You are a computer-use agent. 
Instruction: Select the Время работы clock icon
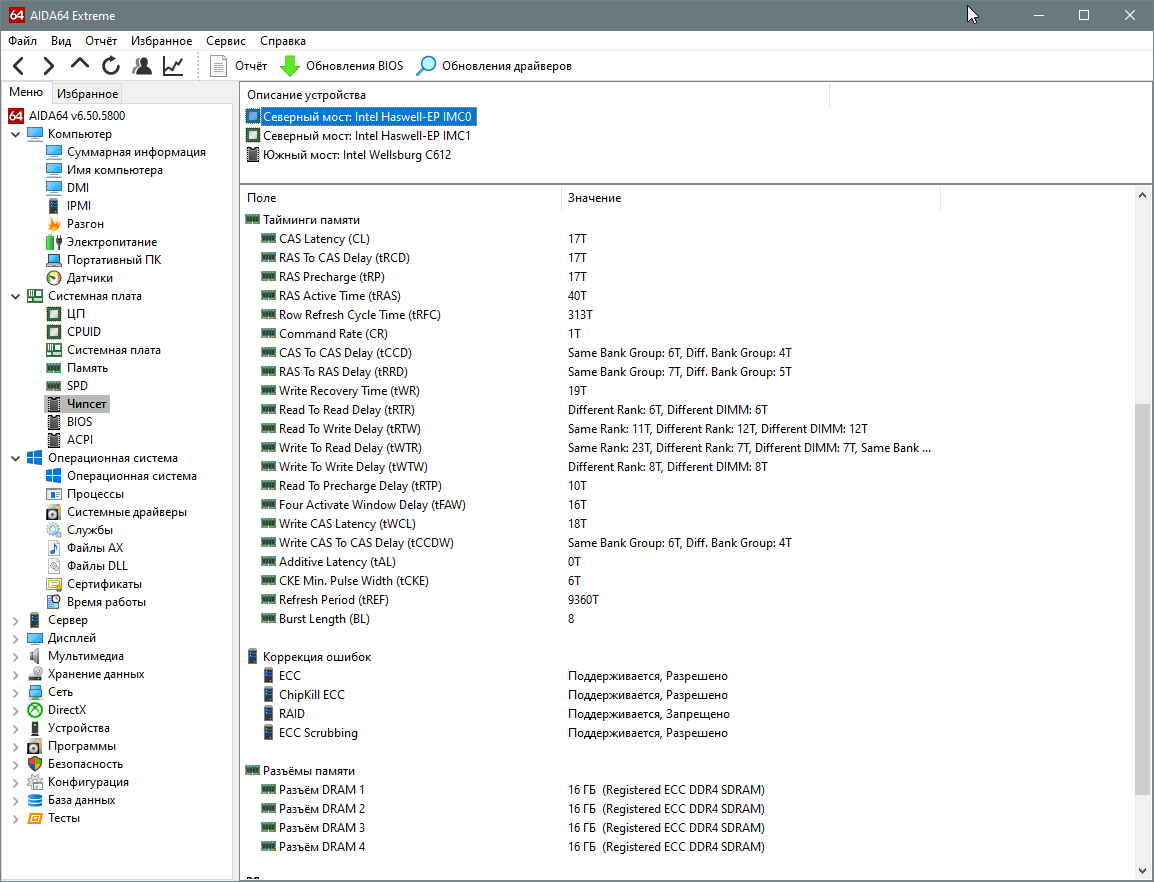click(54, 601)
